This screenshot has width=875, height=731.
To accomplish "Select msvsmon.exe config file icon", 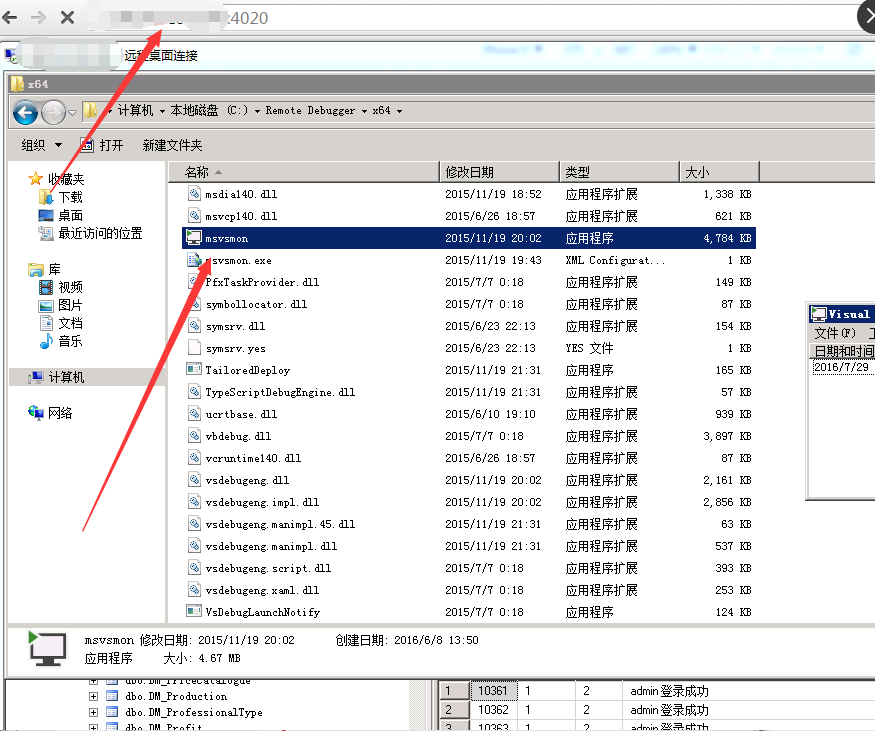I will (x=194, y=259).
